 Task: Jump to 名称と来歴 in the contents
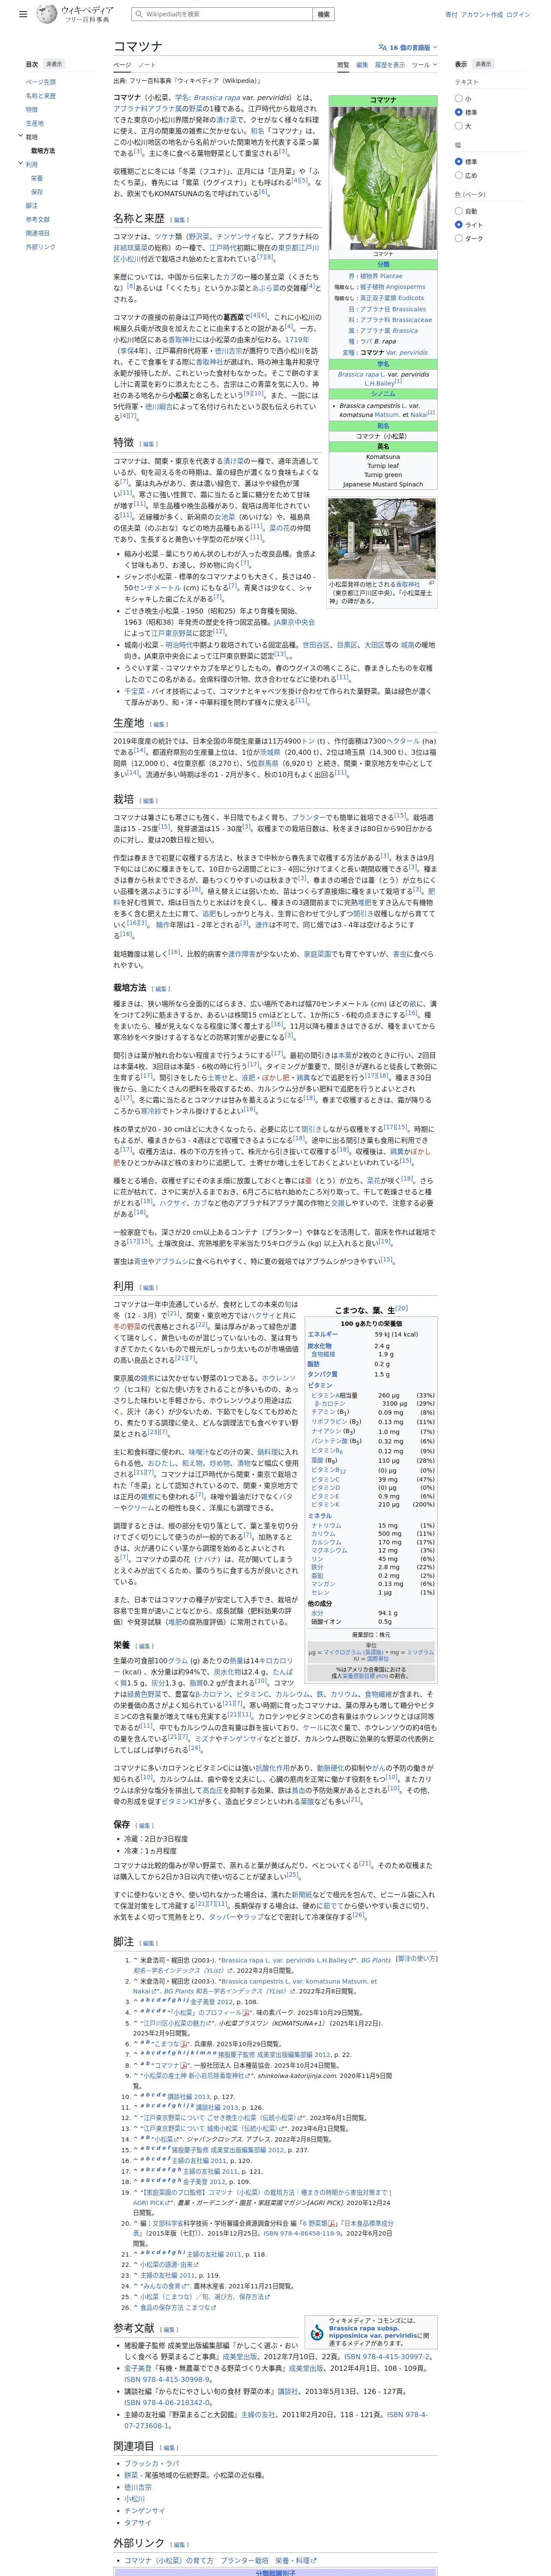41,96
